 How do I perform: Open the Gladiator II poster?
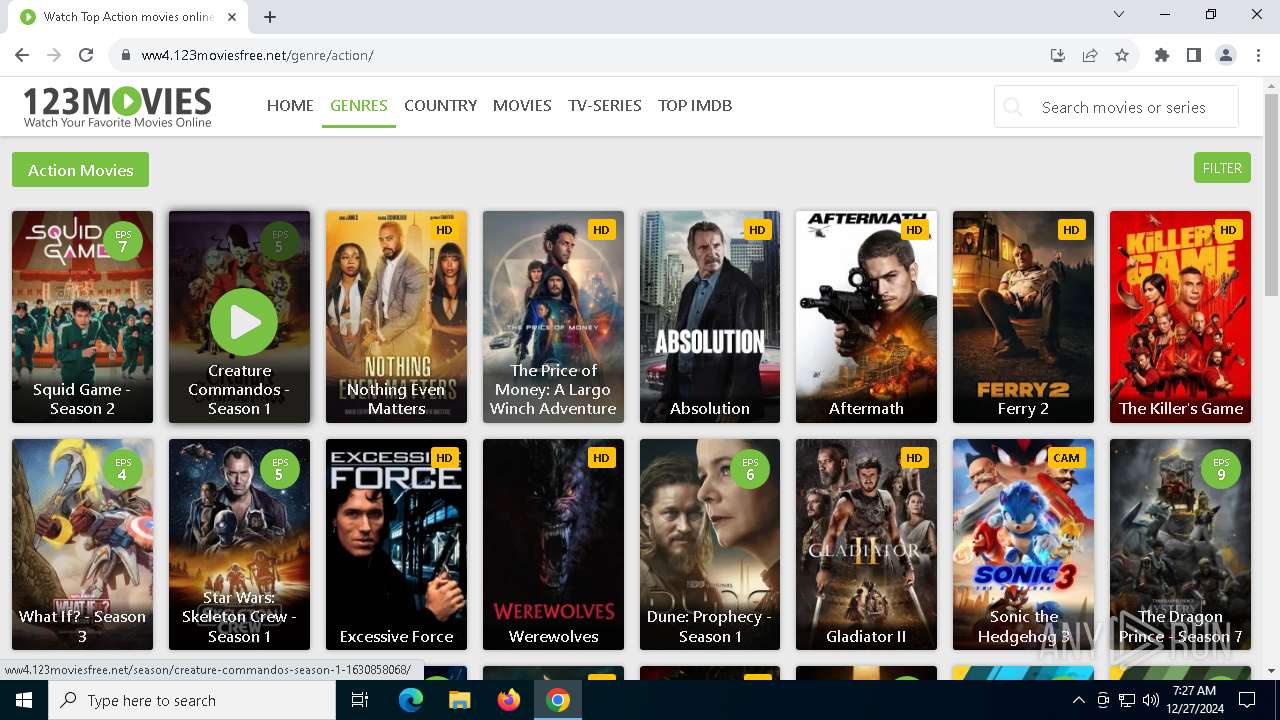pyautogui.click(x=866, y=545)
